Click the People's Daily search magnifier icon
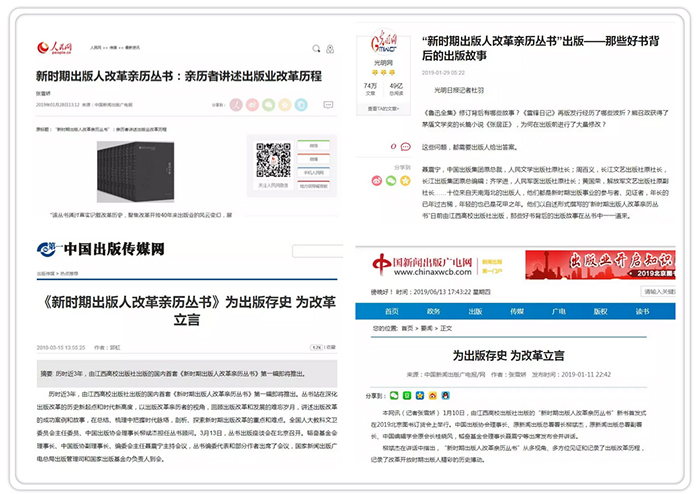The image size is (700, 494). click(317, 47)
